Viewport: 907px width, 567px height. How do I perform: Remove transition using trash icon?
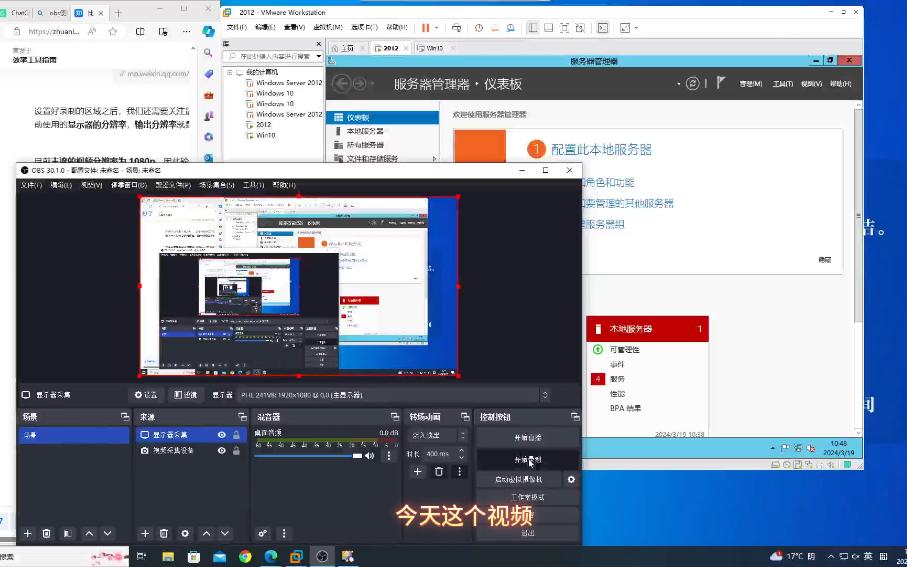438,472
